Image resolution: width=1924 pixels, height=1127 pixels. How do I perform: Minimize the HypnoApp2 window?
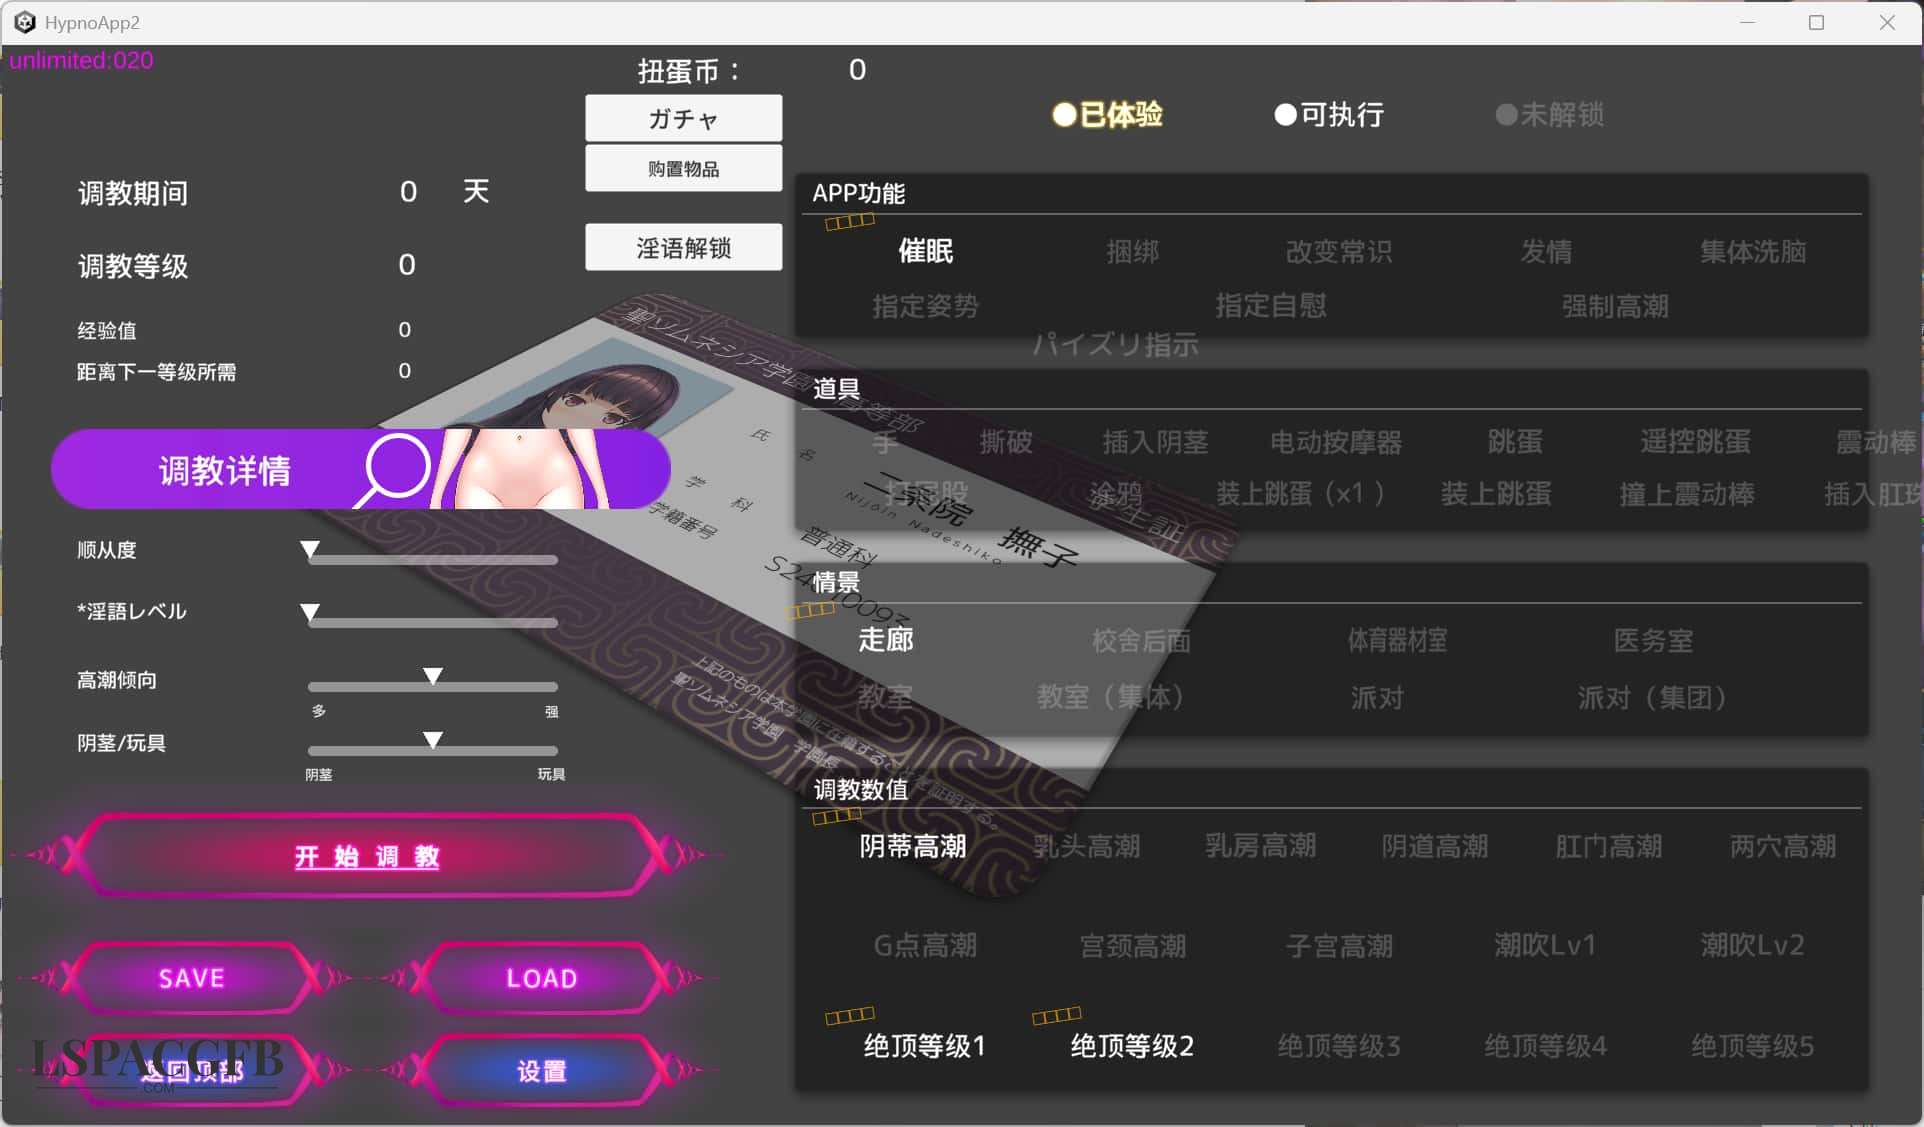(1747, 22)
